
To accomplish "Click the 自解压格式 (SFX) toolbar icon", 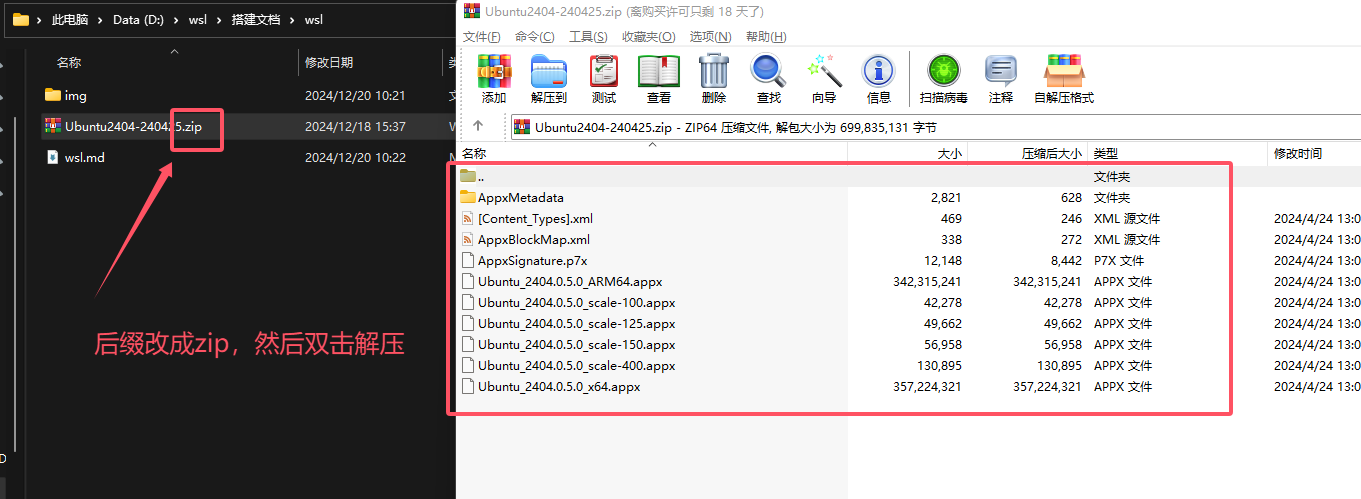I will pyautogui.click(x=1064, y=71).
